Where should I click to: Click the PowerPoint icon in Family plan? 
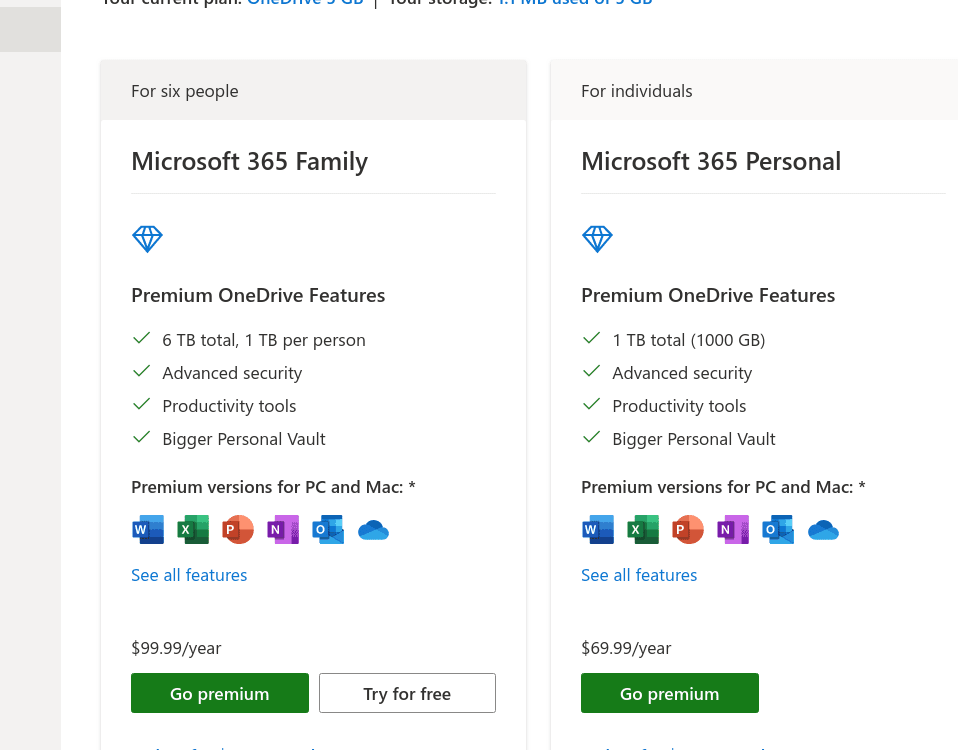pos(238,529)
